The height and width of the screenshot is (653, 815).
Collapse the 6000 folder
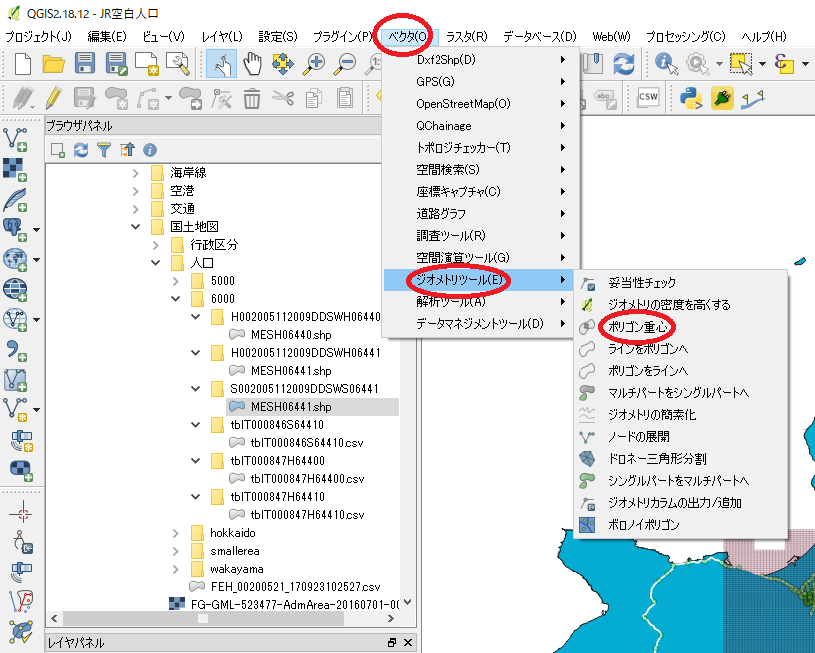point(176,299)
